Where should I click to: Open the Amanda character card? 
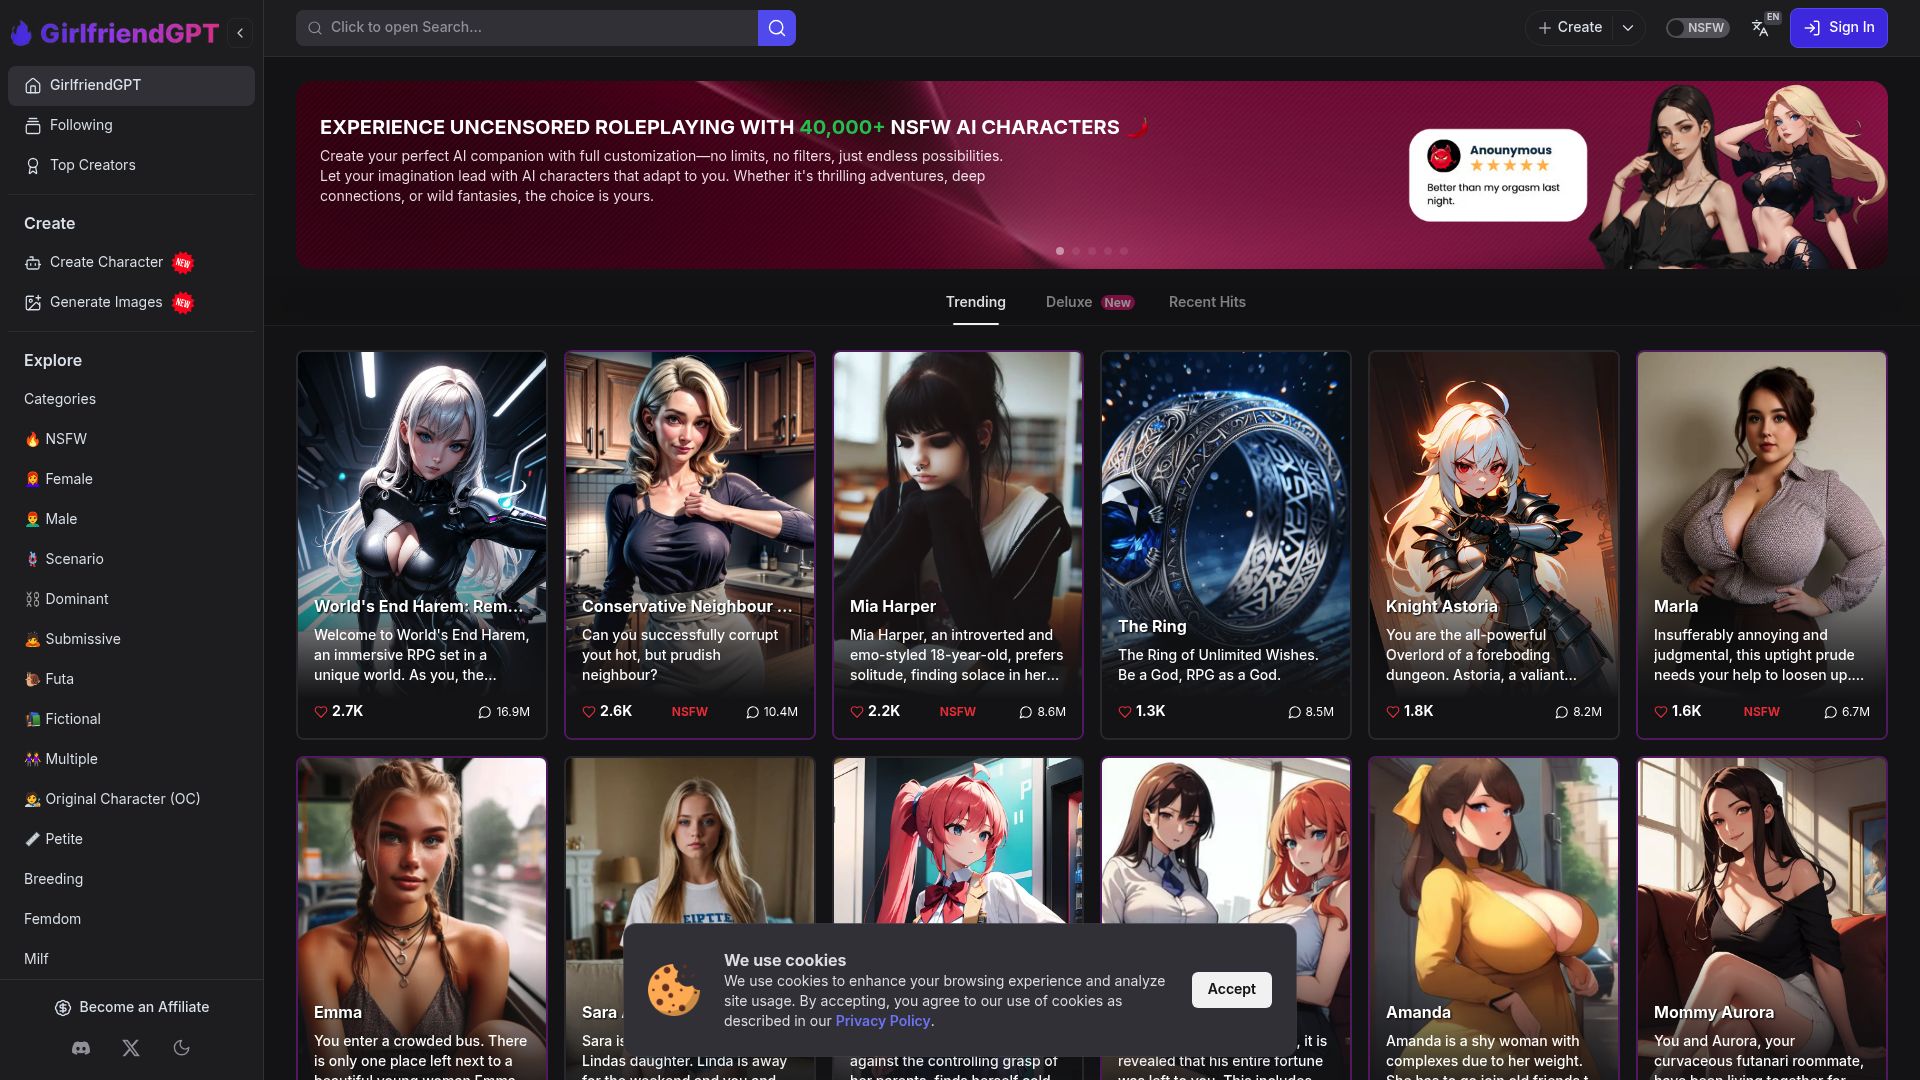(1494, 918)
